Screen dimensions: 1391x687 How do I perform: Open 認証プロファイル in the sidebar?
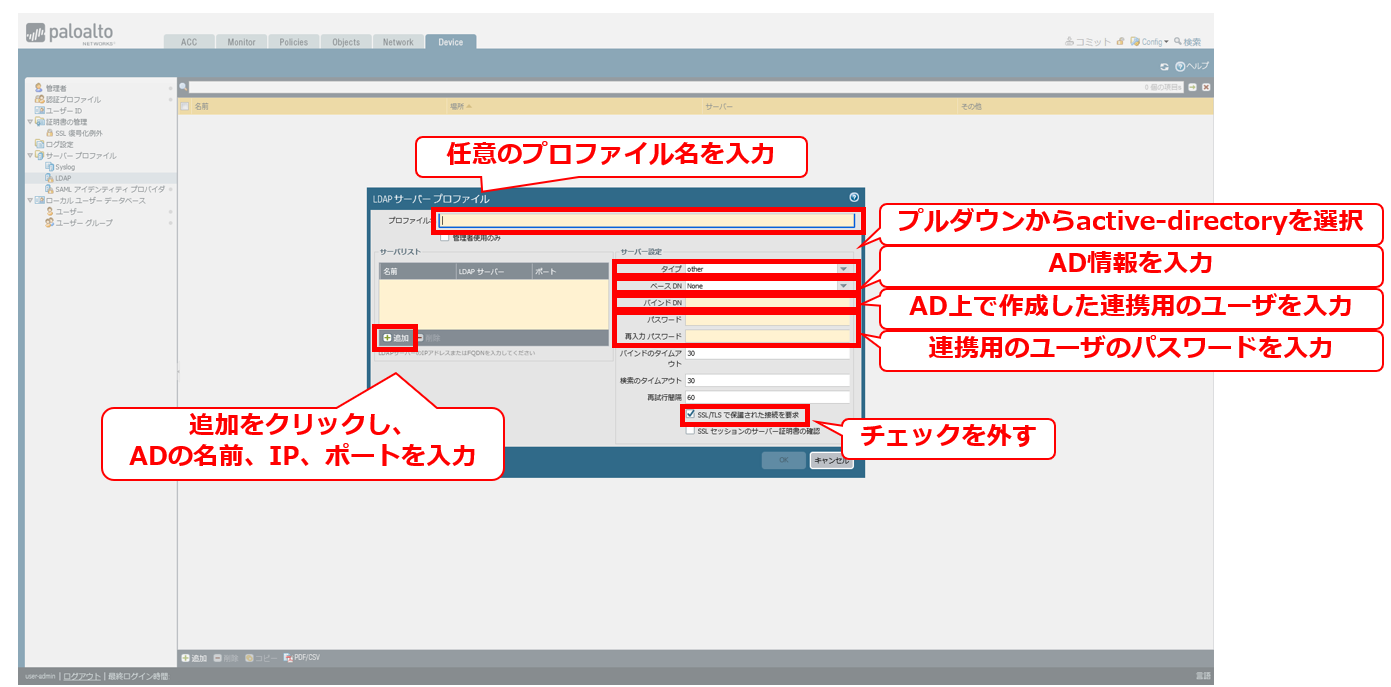click(72, 99)
